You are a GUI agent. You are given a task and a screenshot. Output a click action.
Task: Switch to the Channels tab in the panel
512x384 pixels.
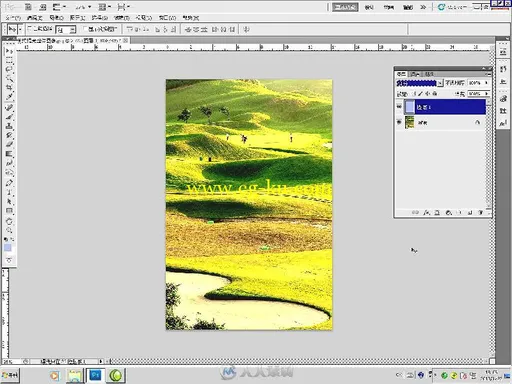pos(415,74)
